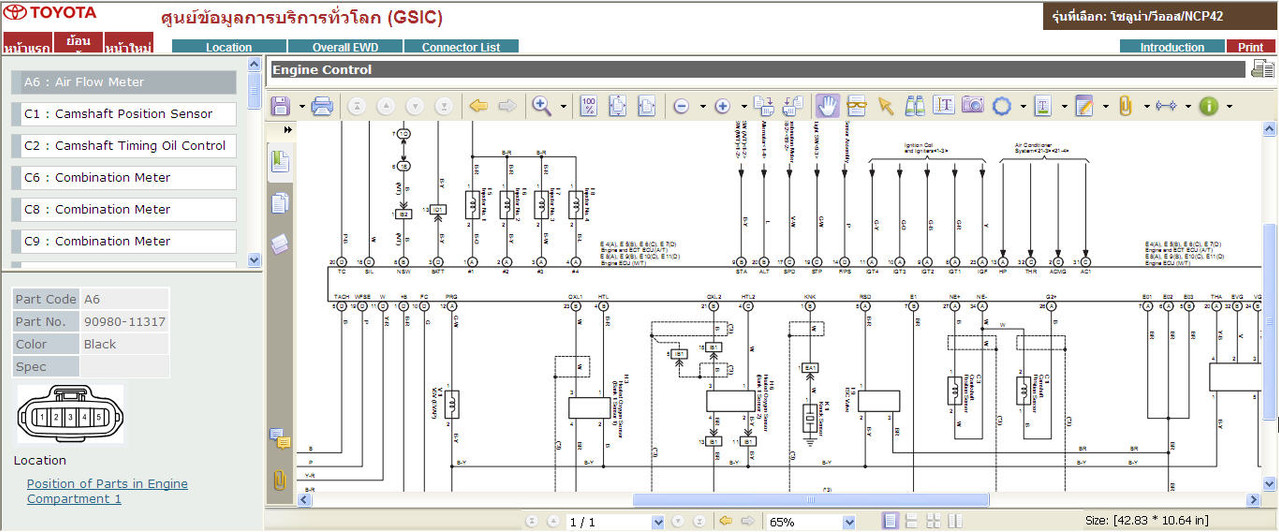Click the document icon beside Engine Control
1279x532 pixels.
(x=1261, y=69)
